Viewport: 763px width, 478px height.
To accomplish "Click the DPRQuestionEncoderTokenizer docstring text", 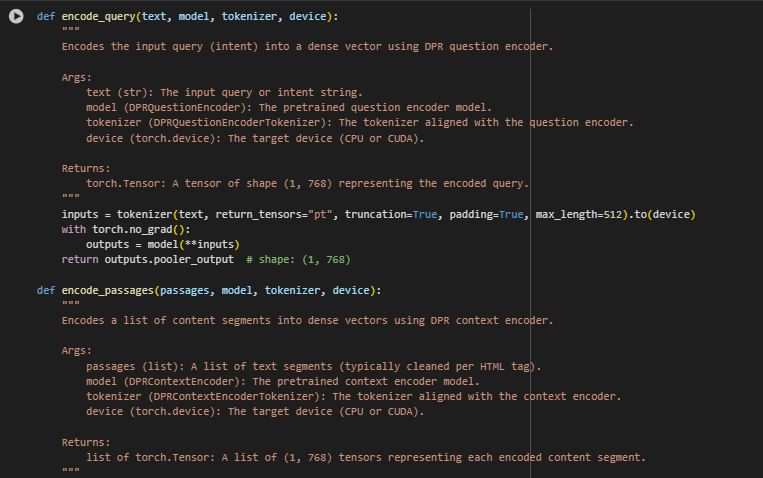I will coord(236,123).
